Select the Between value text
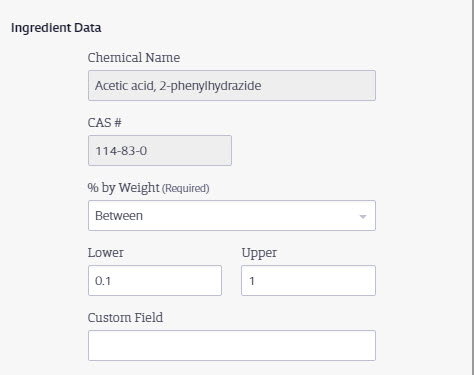Image resolution: width=474 pixels, height=375 pixels. 119,216
